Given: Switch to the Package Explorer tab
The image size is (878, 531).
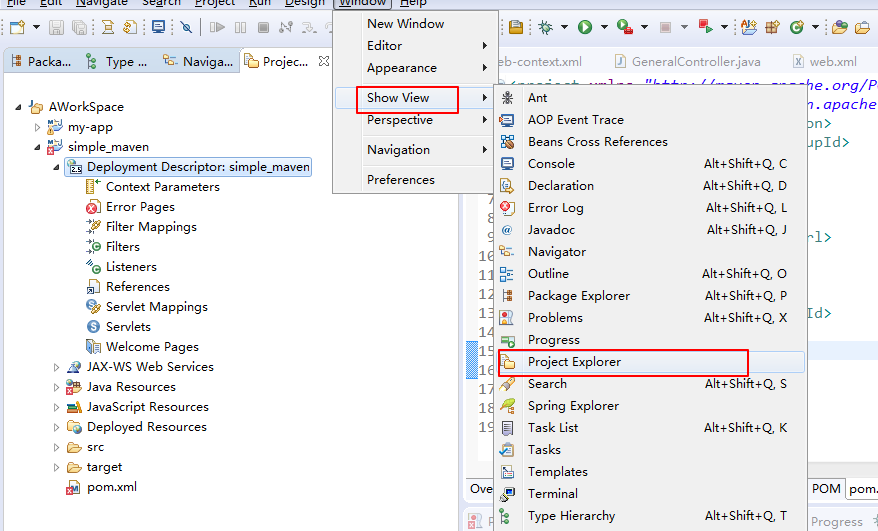Looking at the screenshot, I should click(x=41, y=62).
